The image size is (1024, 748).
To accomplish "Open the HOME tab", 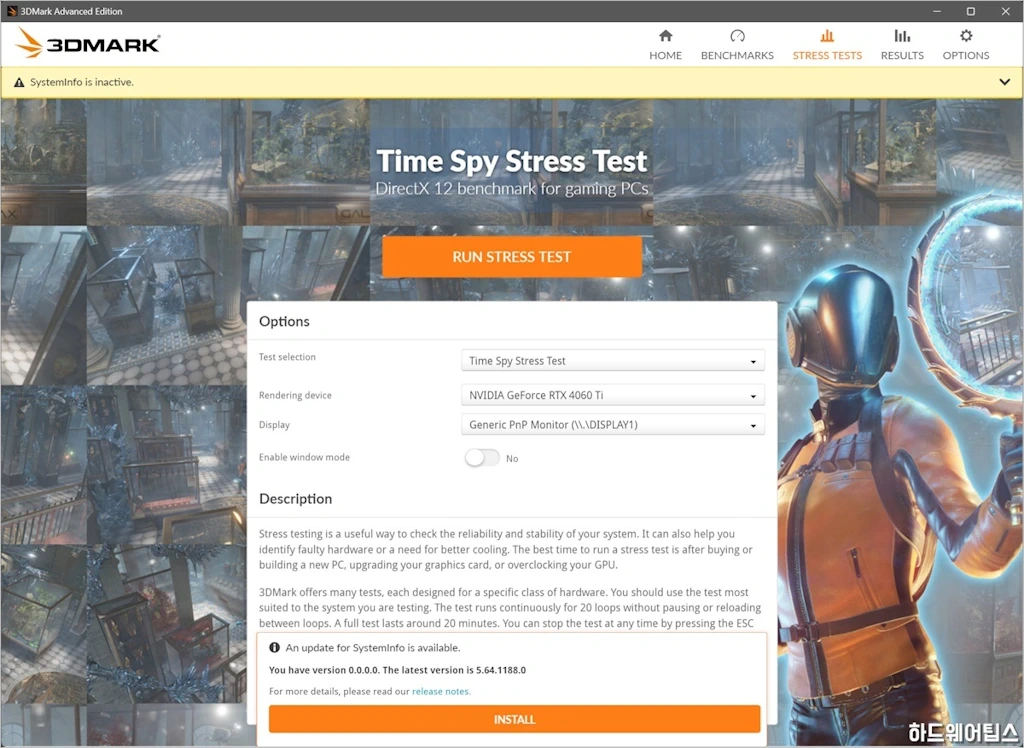I will coord(665,44).
